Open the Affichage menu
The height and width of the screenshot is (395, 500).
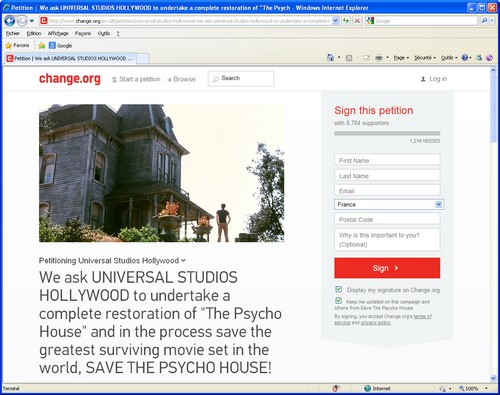pyautogui.click(x=58, y=33)
